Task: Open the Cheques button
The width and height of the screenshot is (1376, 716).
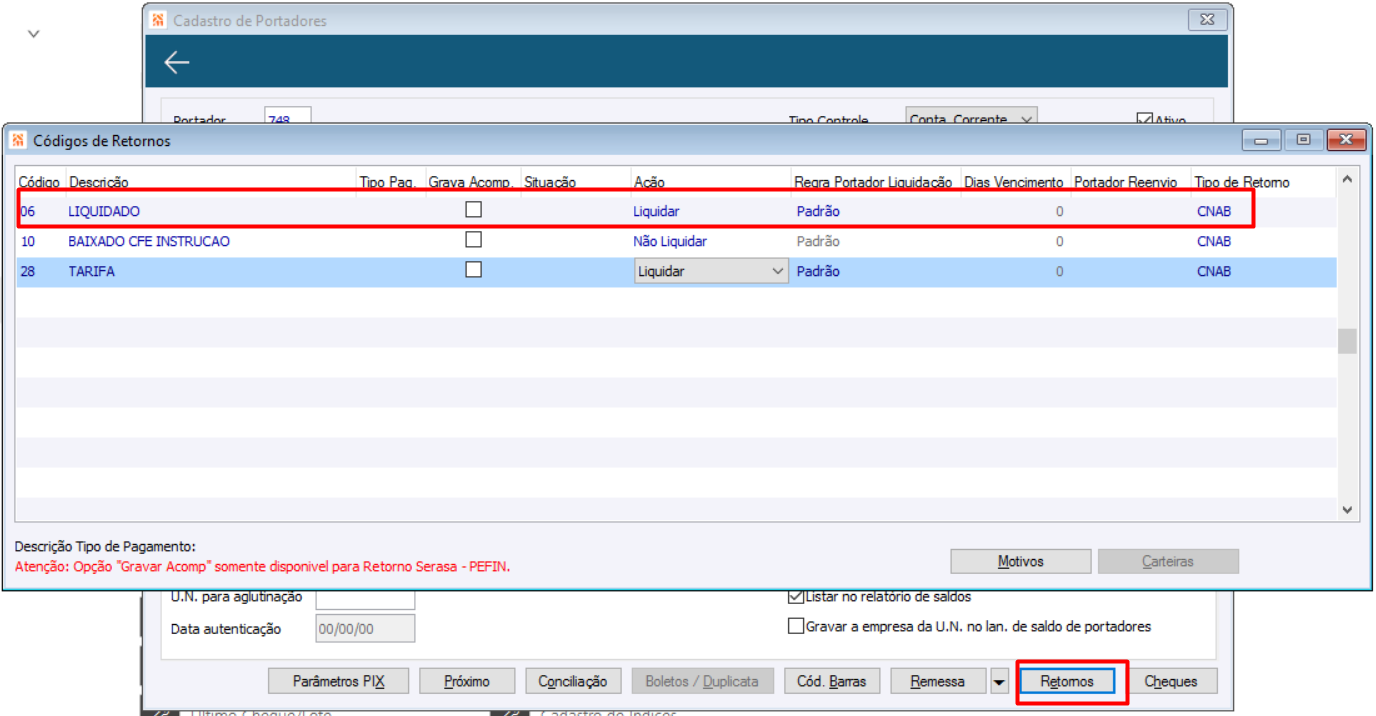Action: [1171, 682]
